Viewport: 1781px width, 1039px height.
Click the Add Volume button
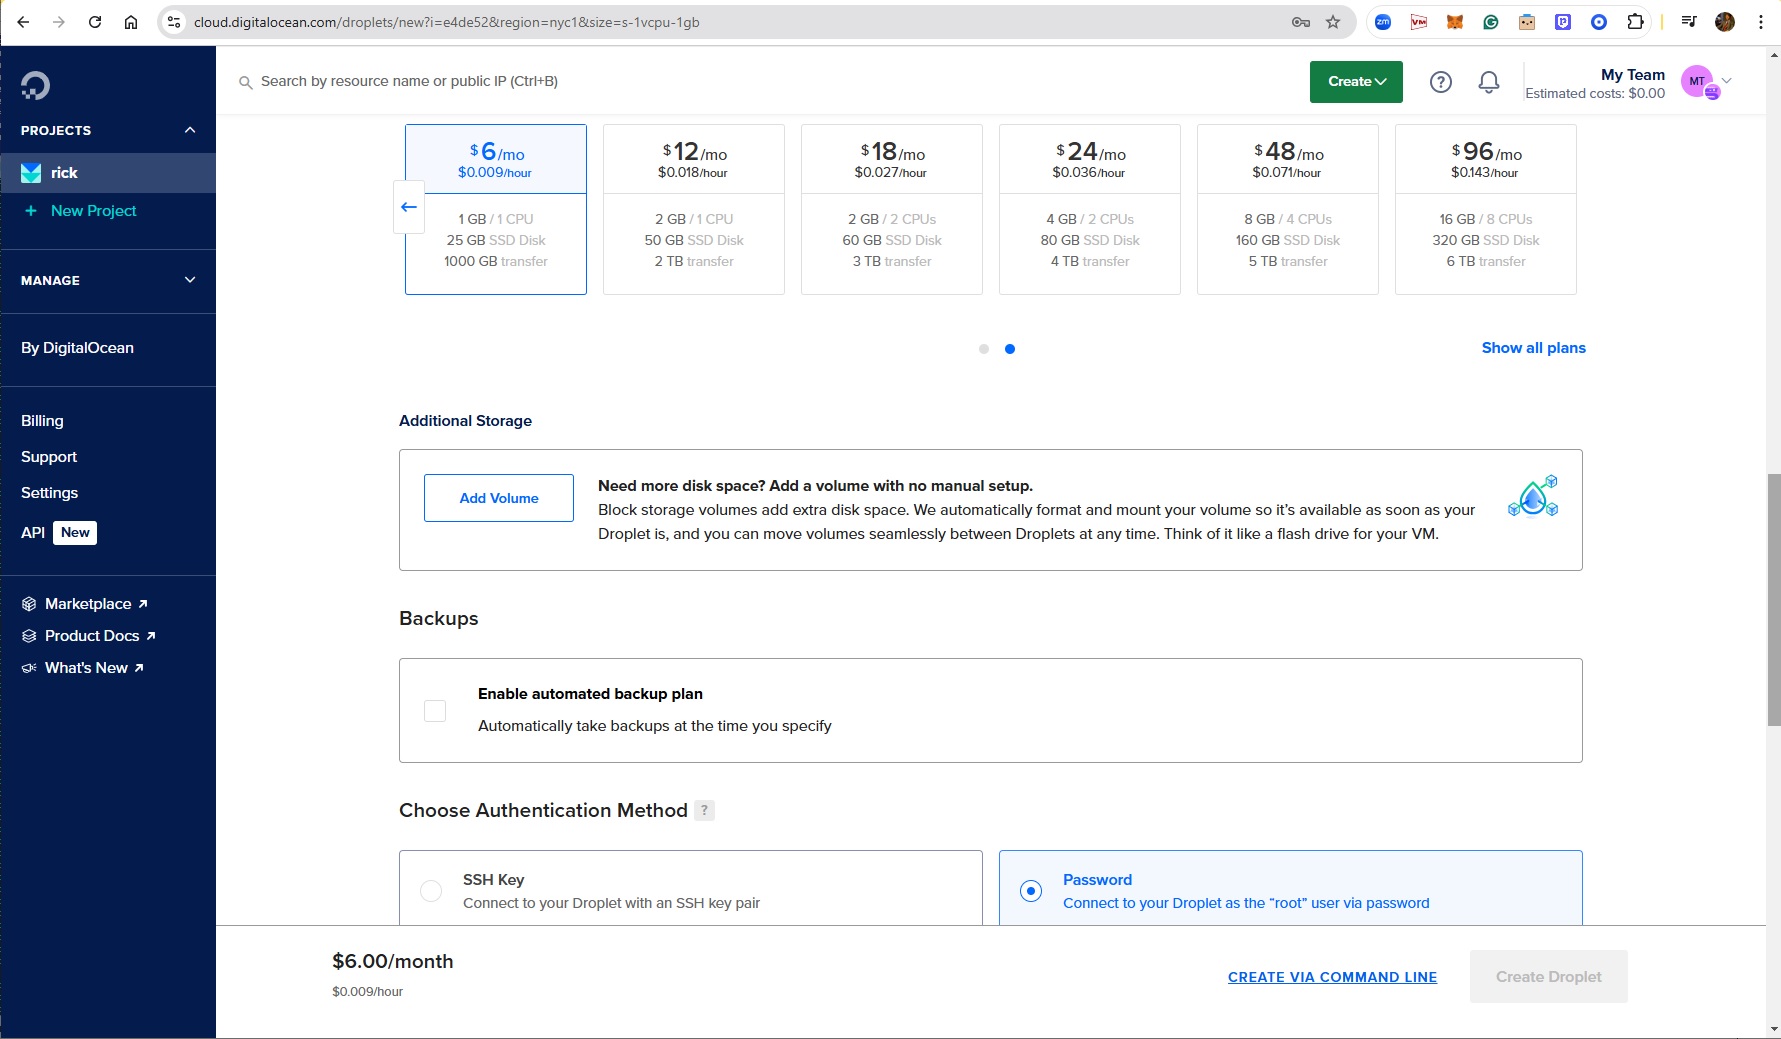tap(499, 498)
